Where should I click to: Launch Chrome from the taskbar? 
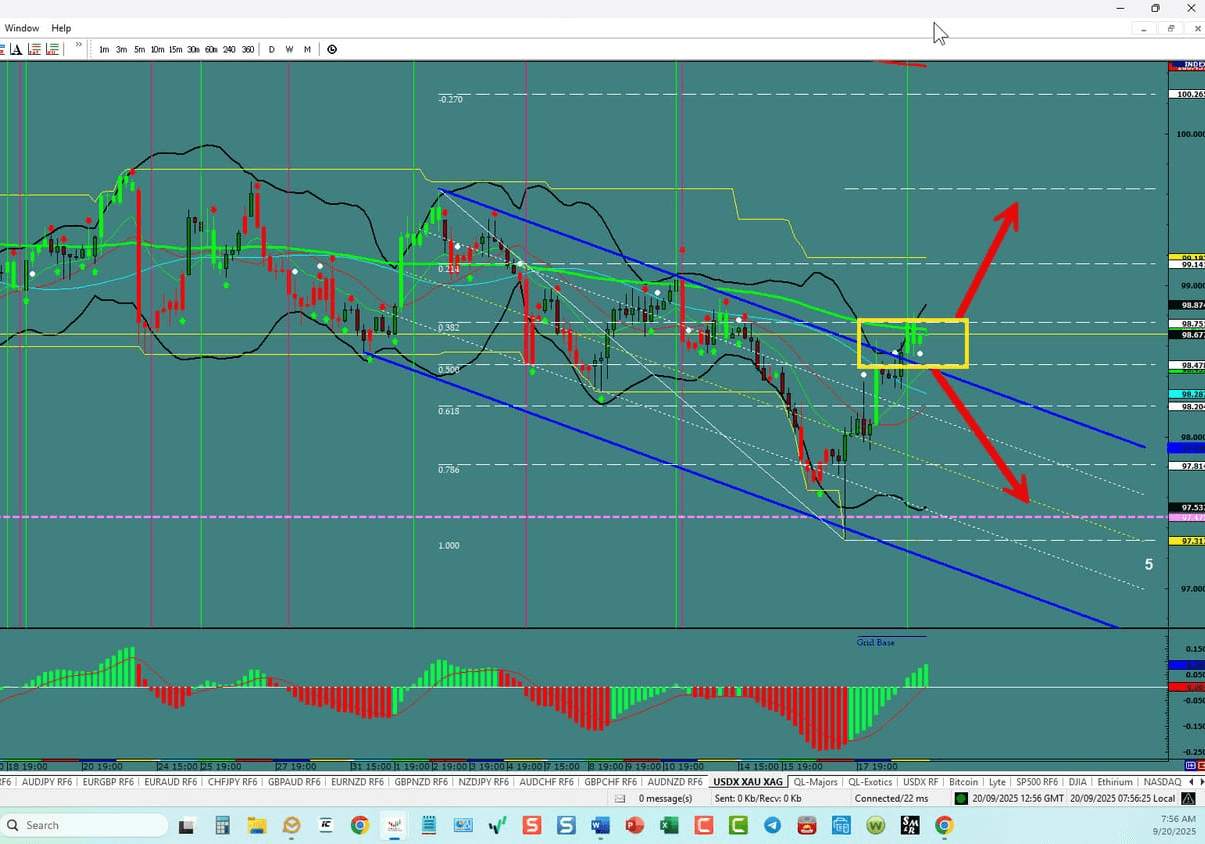click(x=359, y=825)
